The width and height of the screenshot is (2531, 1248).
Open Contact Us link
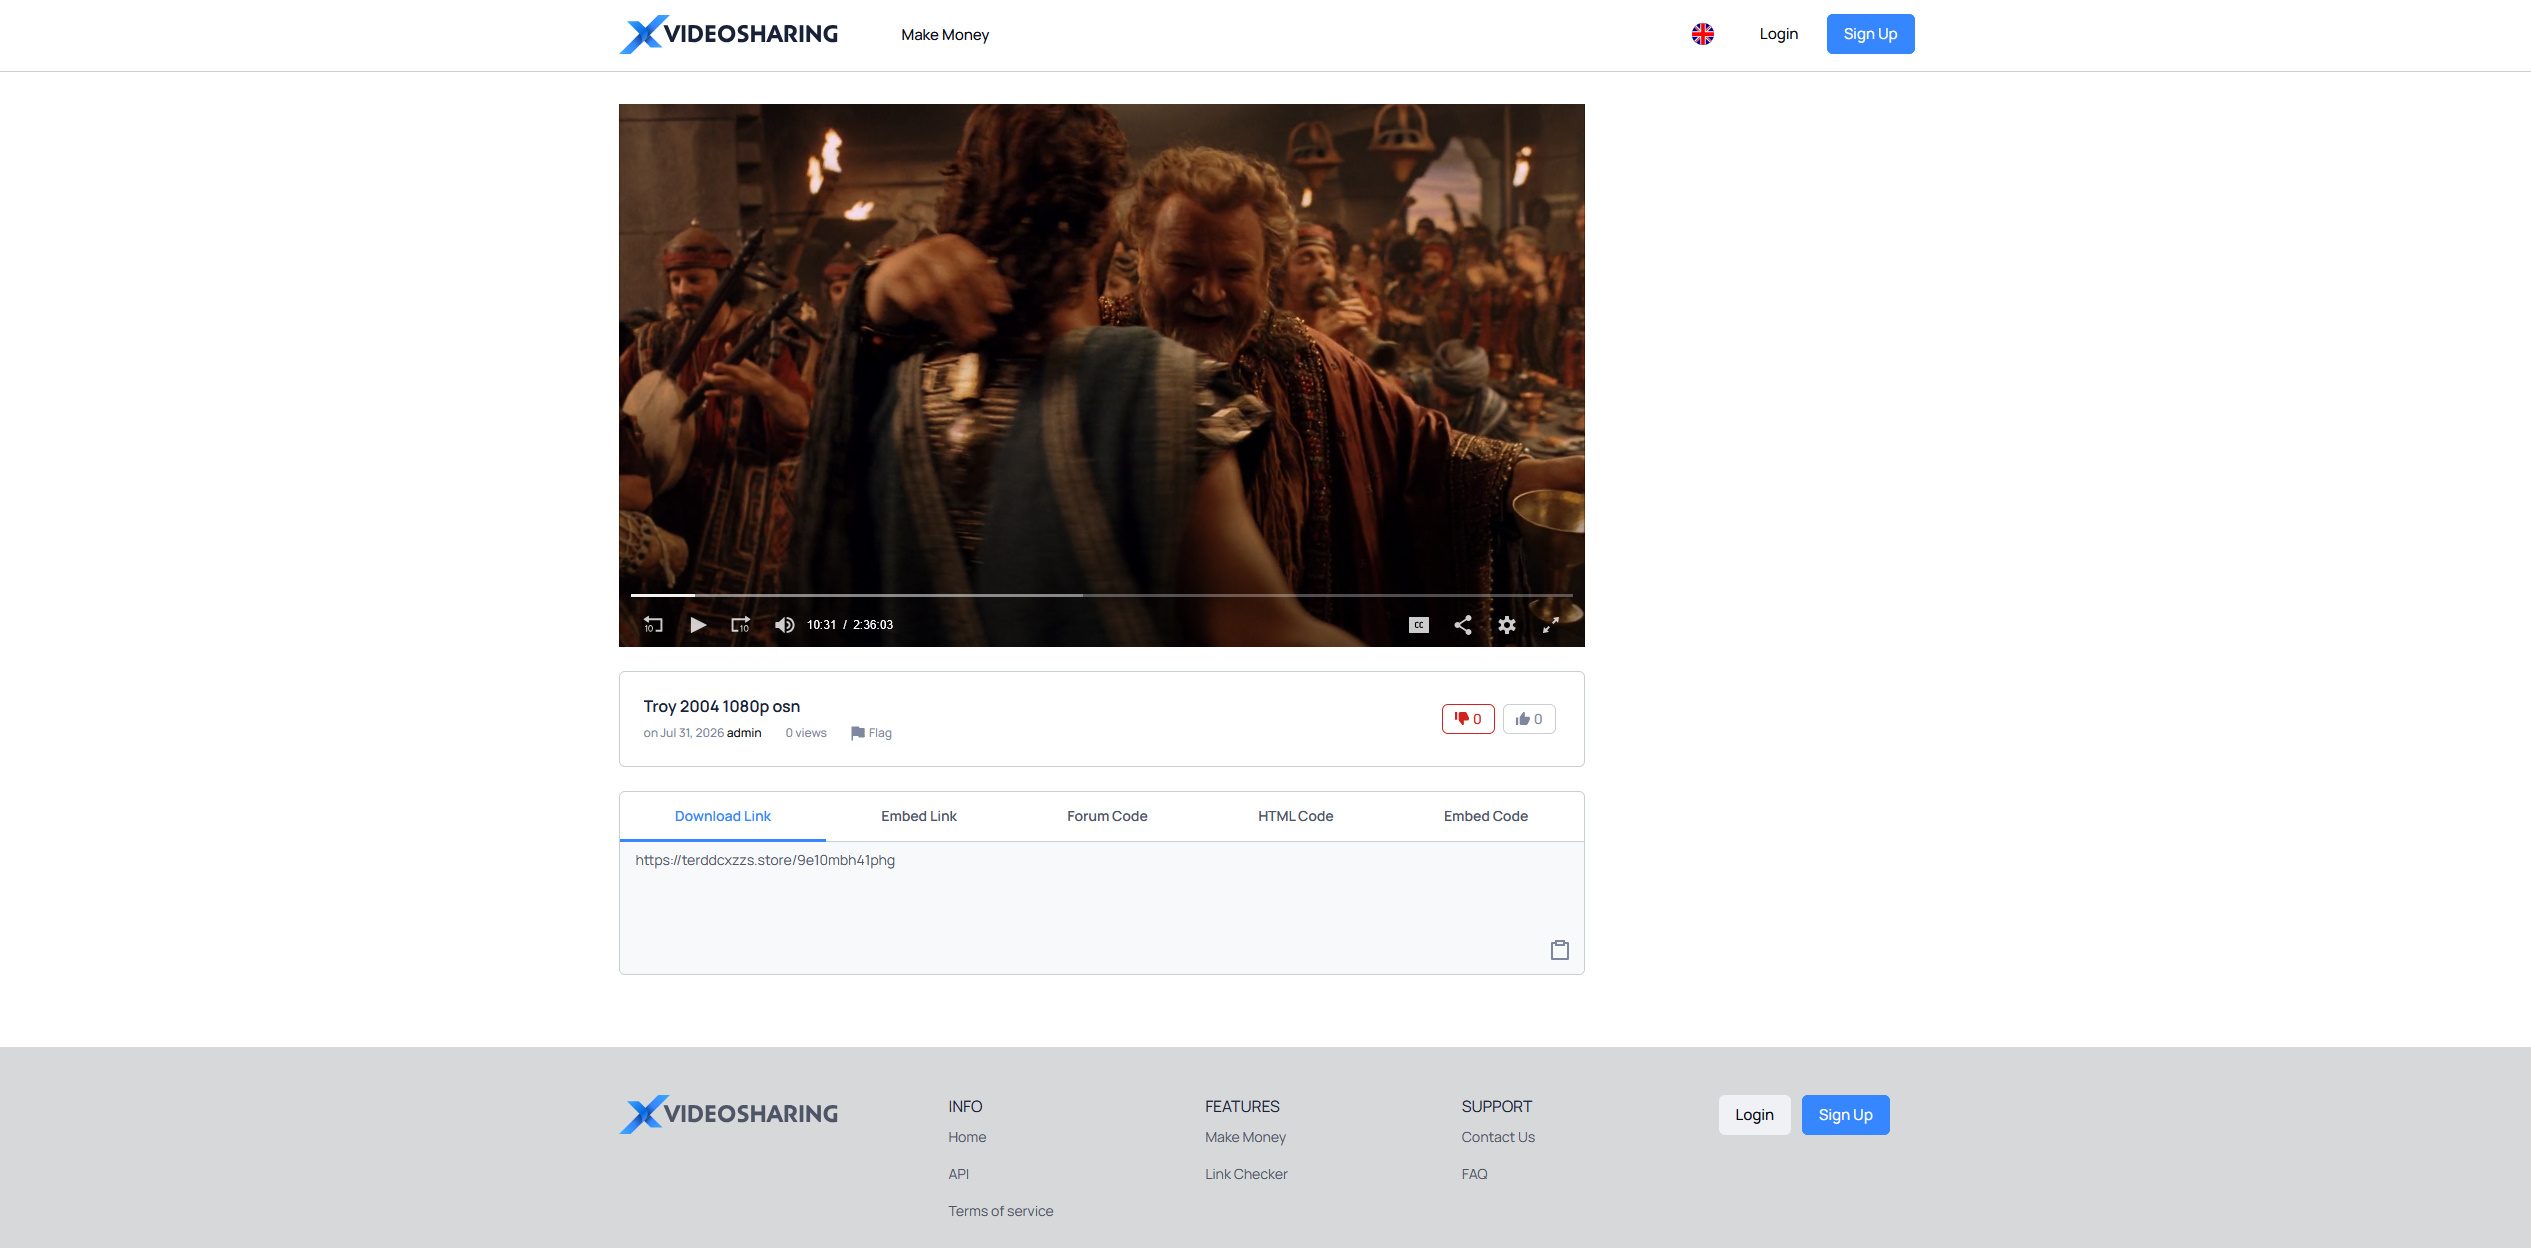(1498, 1137)
